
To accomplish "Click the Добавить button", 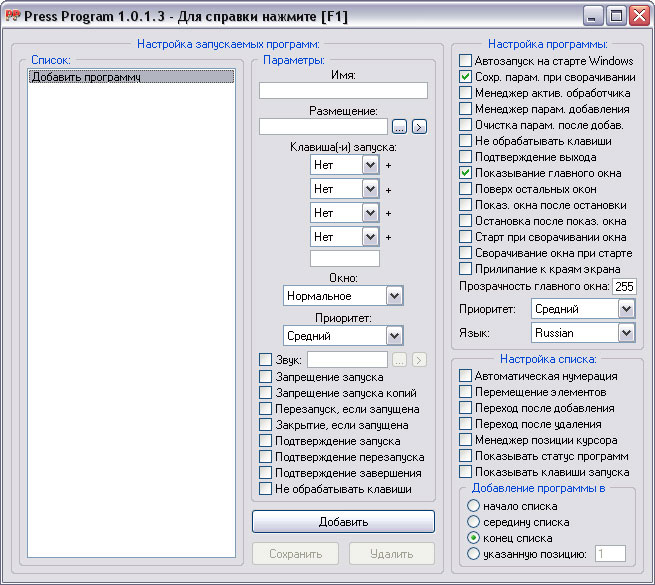I will [x=343, y=521].
